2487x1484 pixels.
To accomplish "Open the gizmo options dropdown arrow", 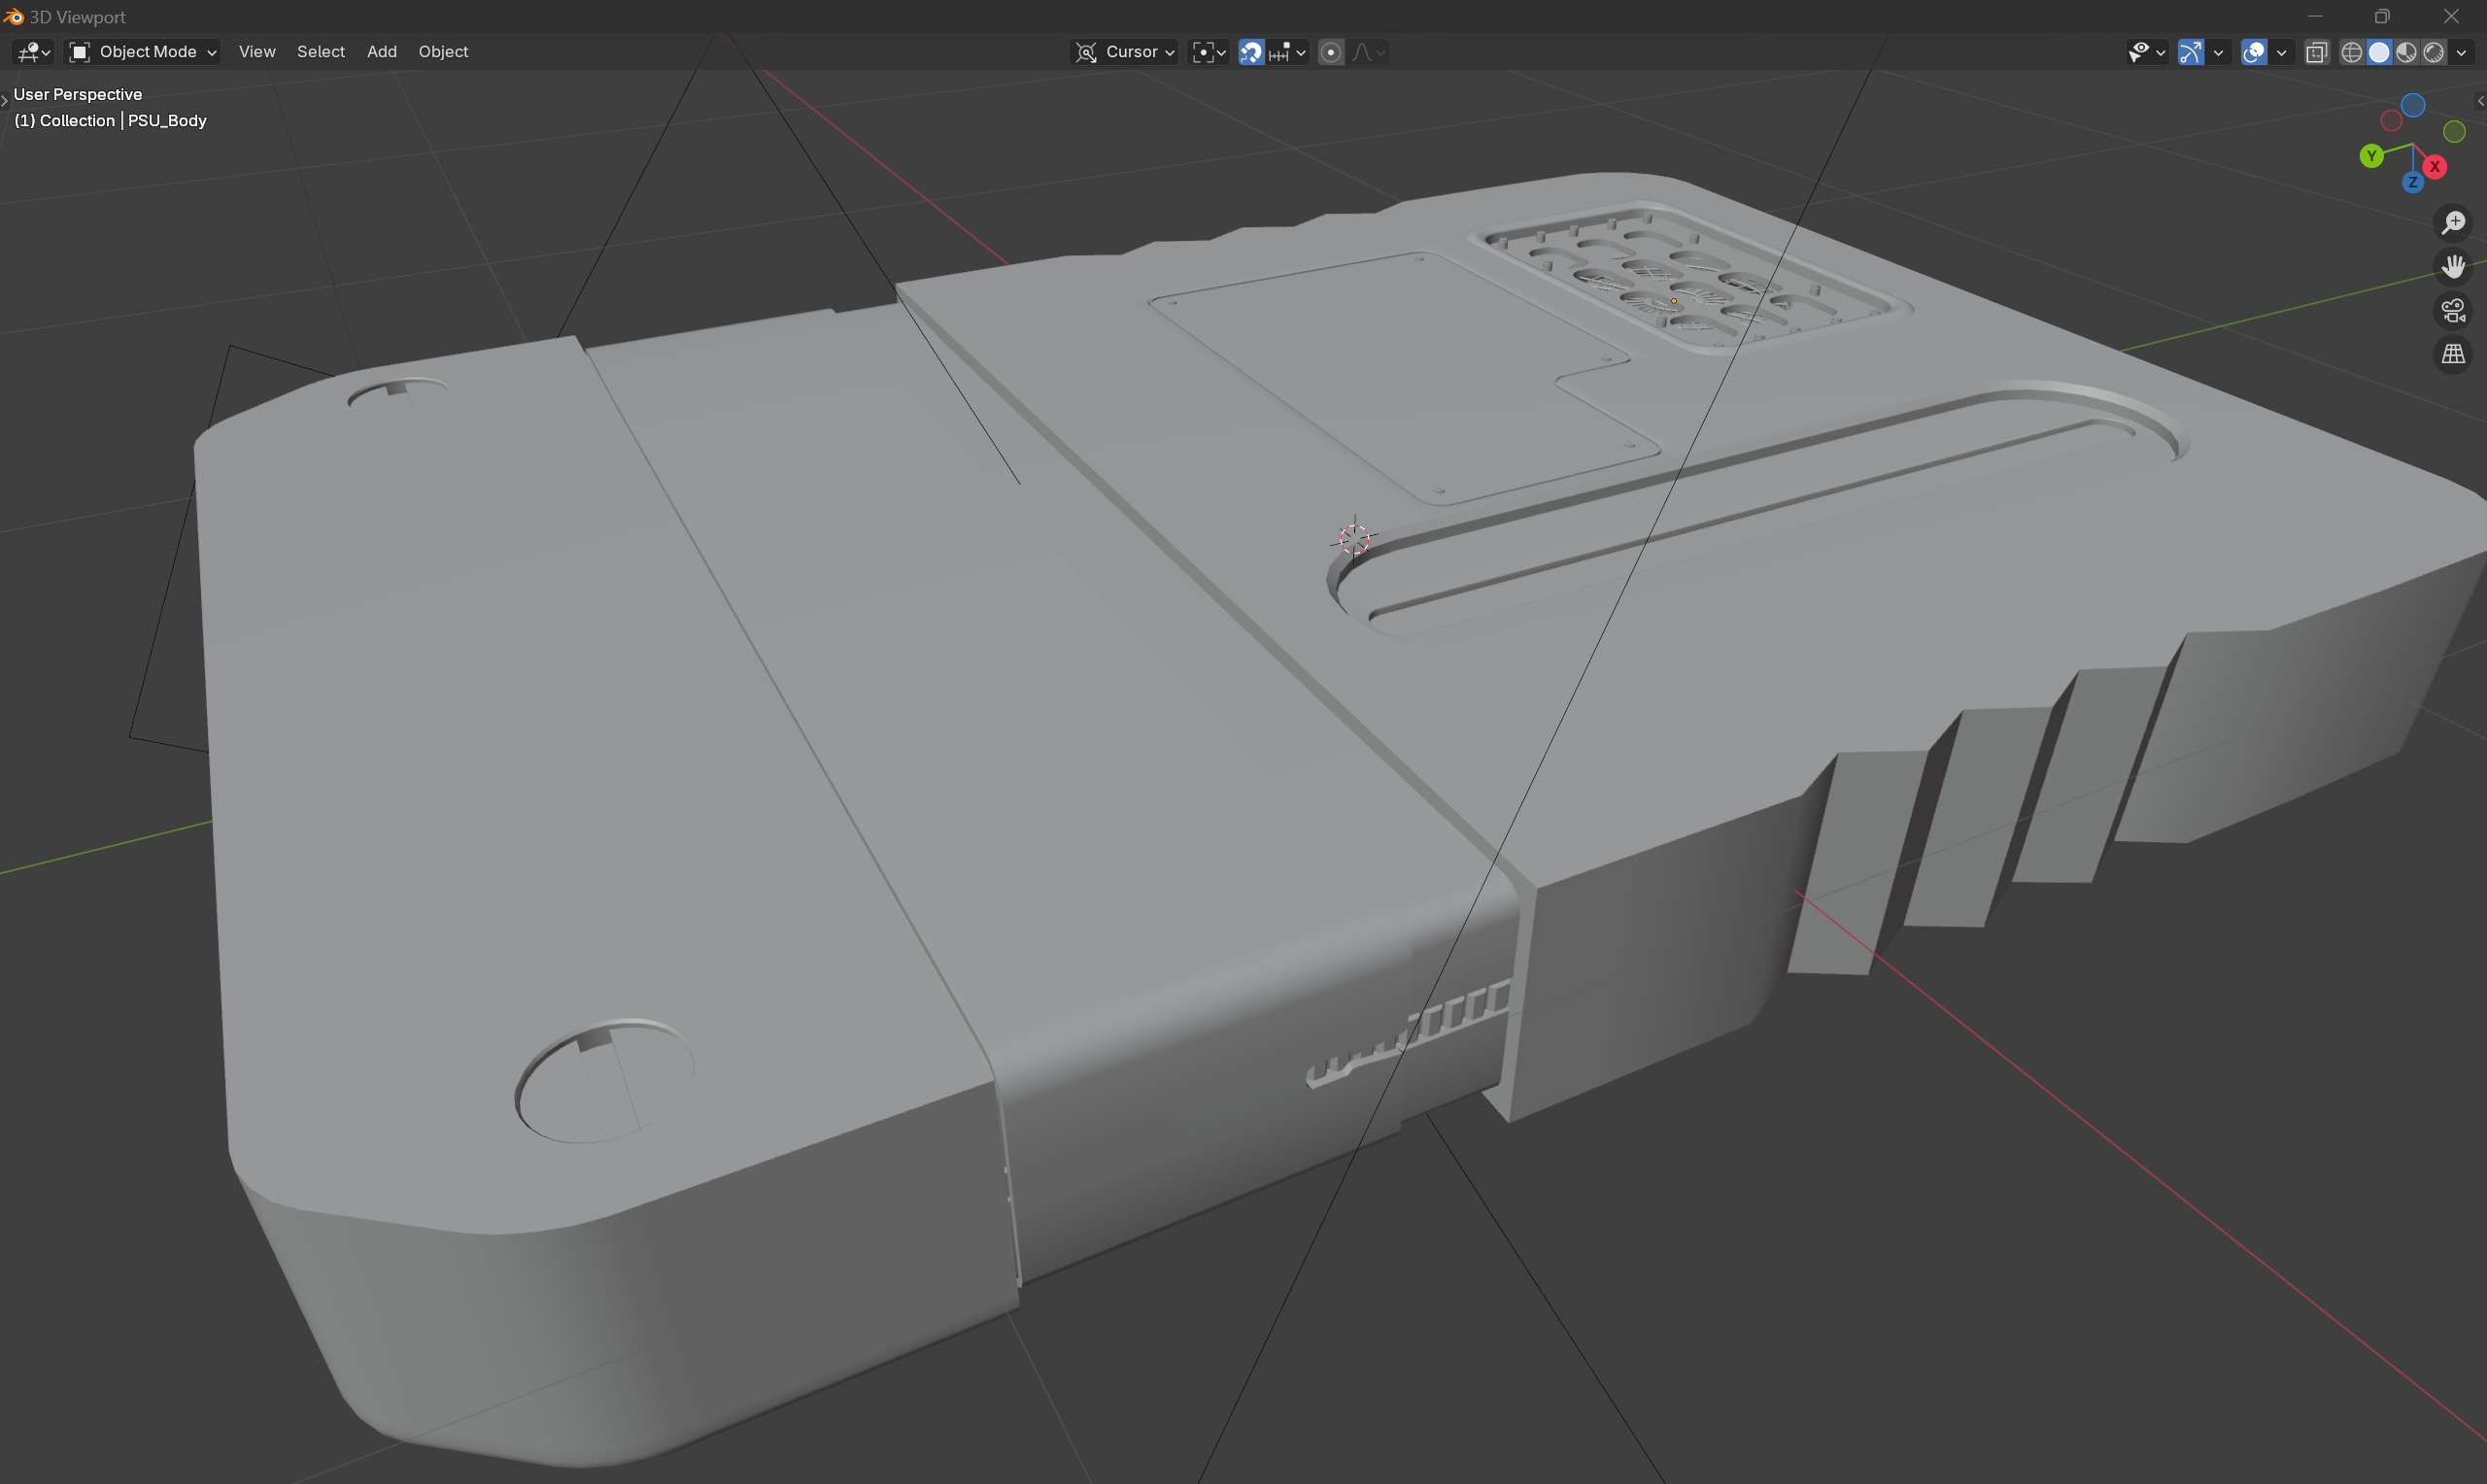I will pyautogui.click(x=2218, y=52).
